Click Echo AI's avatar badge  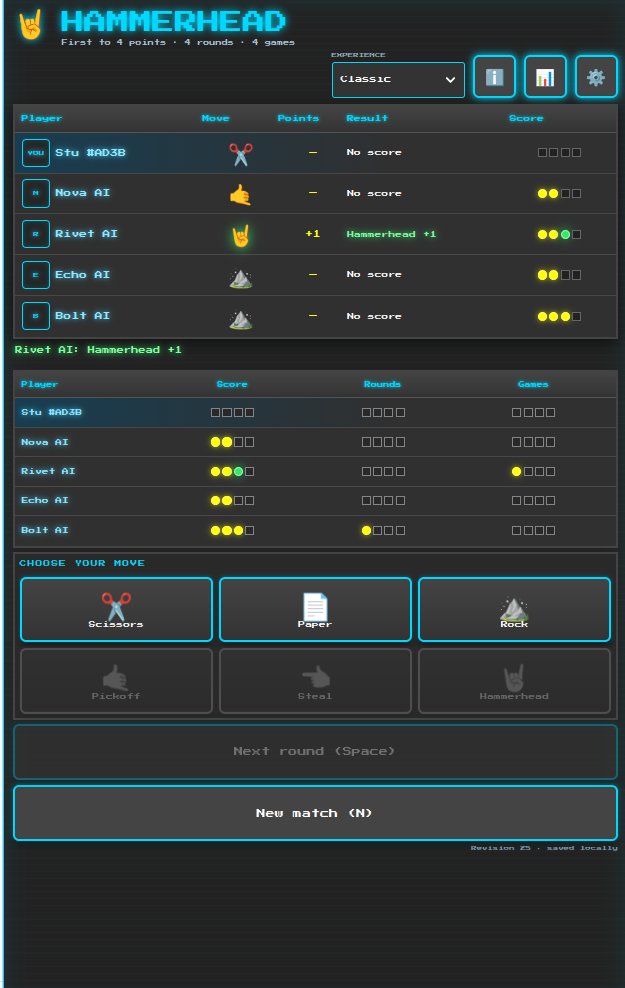click(36, 275)
